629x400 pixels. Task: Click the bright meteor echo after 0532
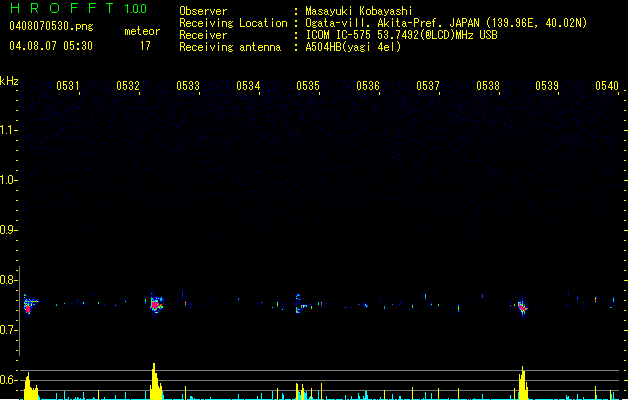(x=156, y=303)
